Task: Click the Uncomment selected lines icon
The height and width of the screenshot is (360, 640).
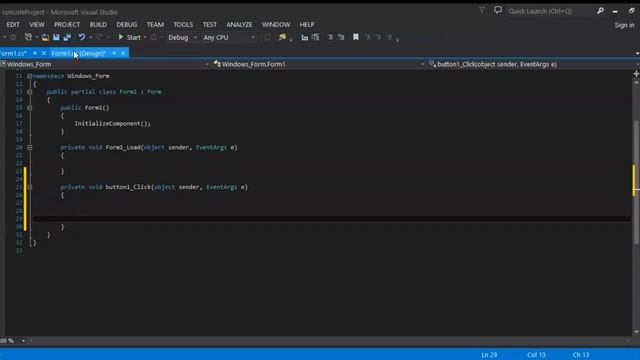Action: point(341,38)
